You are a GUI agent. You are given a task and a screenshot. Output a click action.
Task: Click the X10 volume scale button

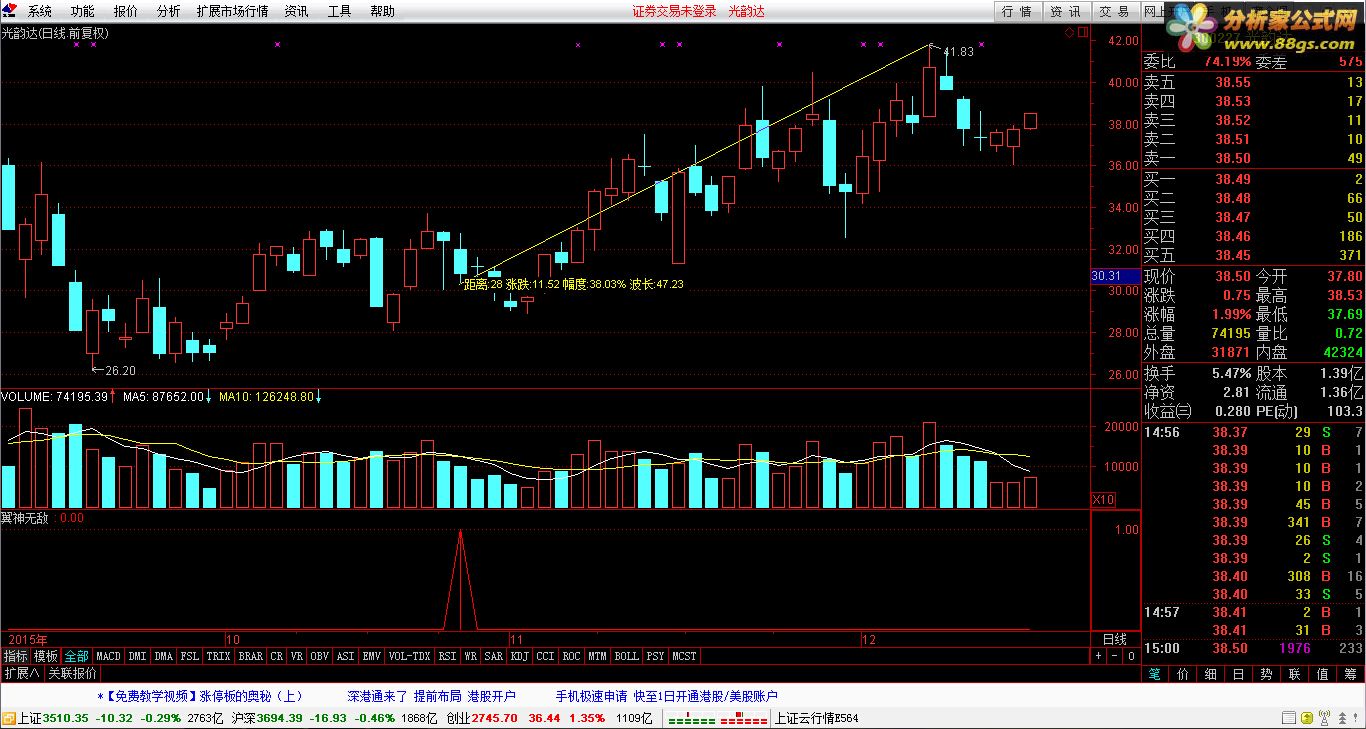(x=1102, y=499)
